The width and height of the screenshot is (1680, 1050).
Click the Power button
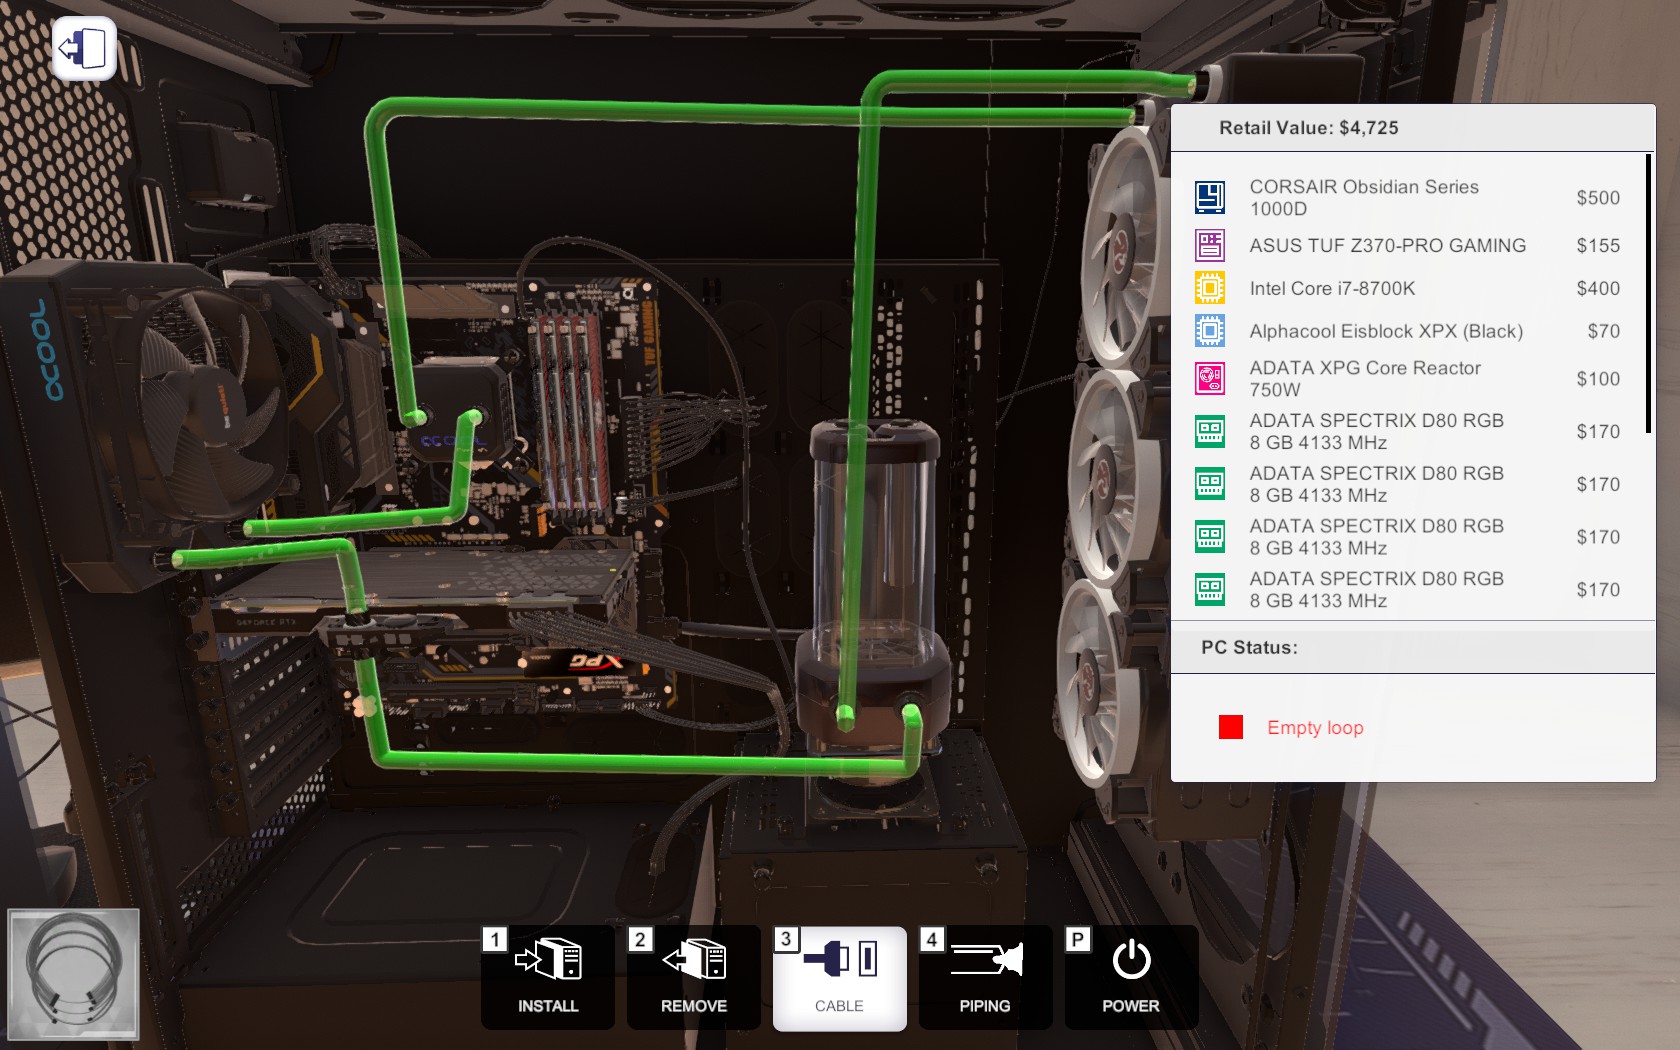click(1132, 978)
